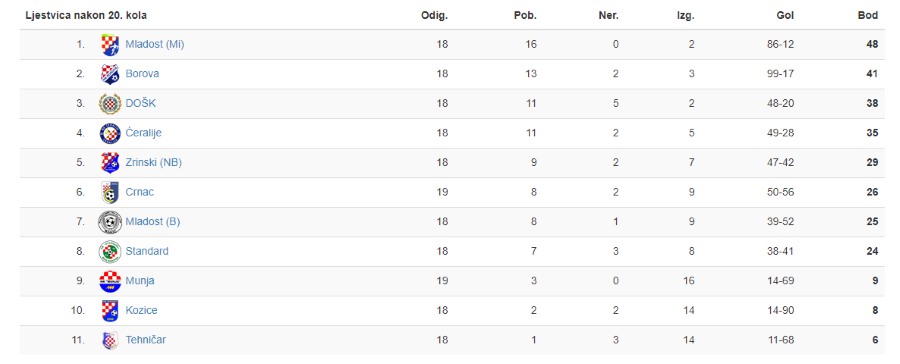Click the Bod column header
Viewport: 900px width, 364px height.
pyautogui.click(x=868, y=16)
